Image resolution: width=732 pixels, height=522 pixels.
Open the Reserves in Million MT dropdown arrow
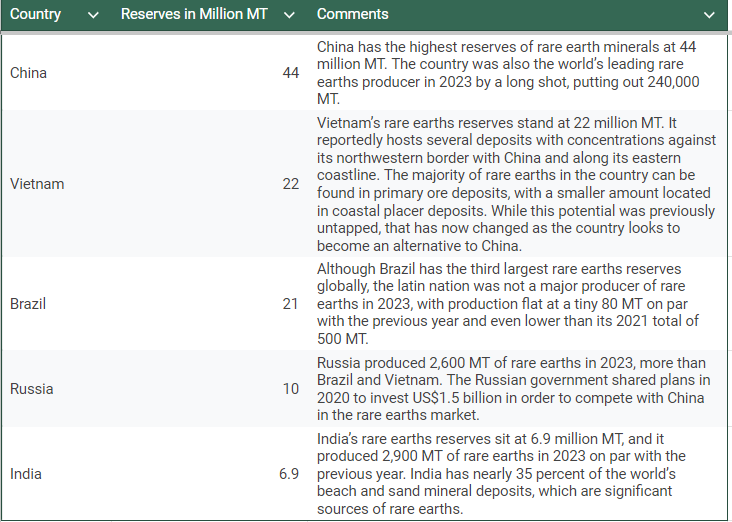tap(289, 15)
